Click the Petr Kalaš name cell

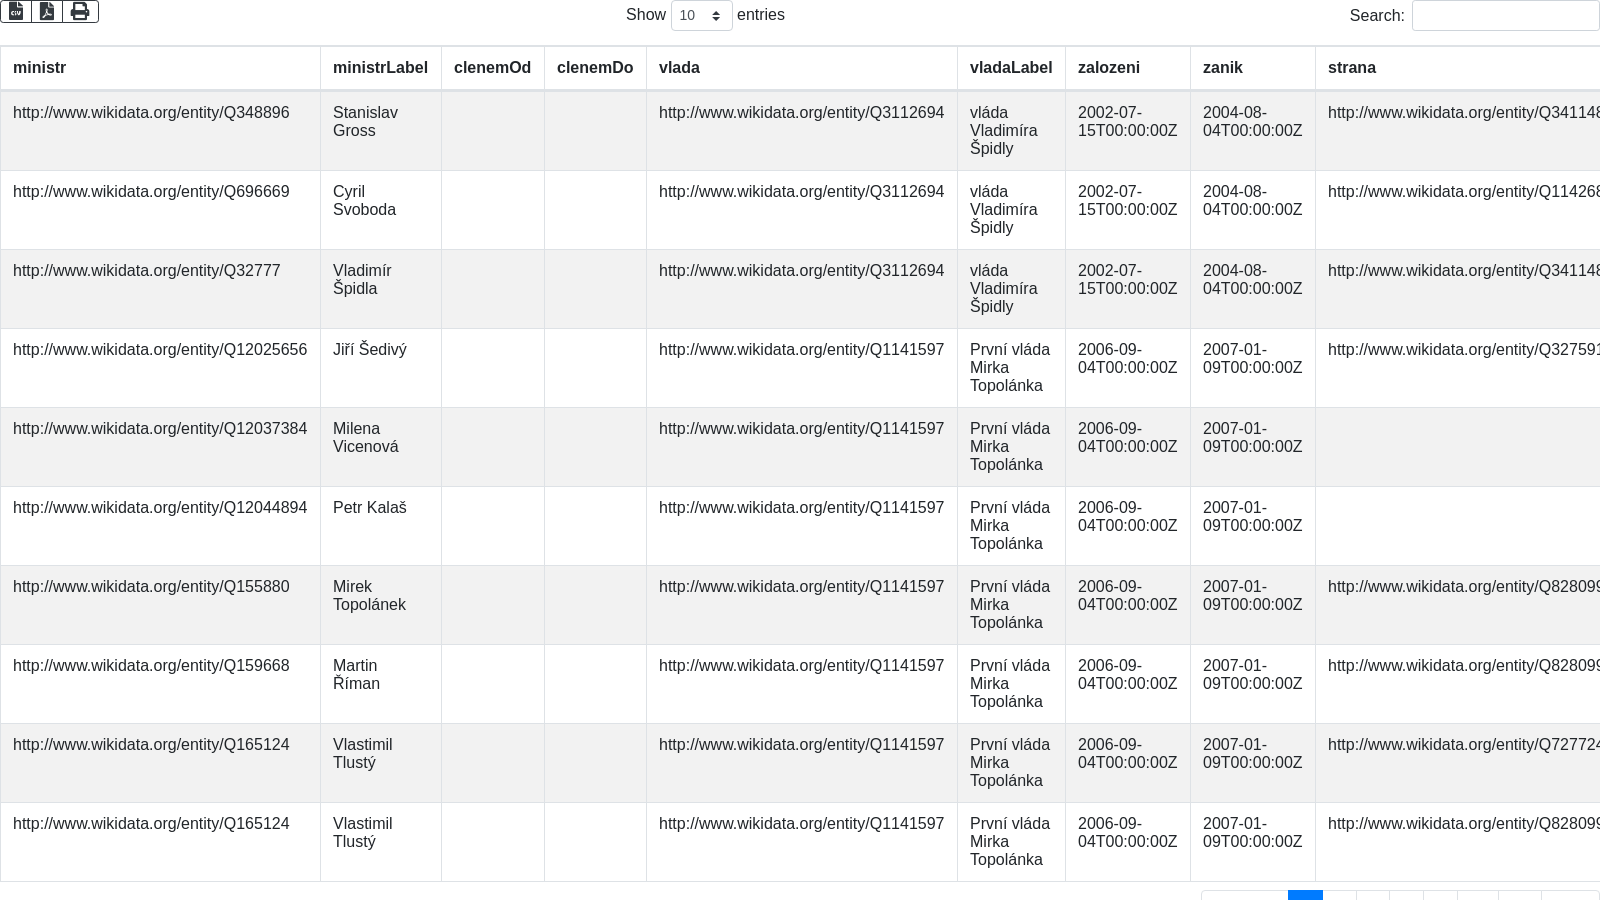[369, 508]
